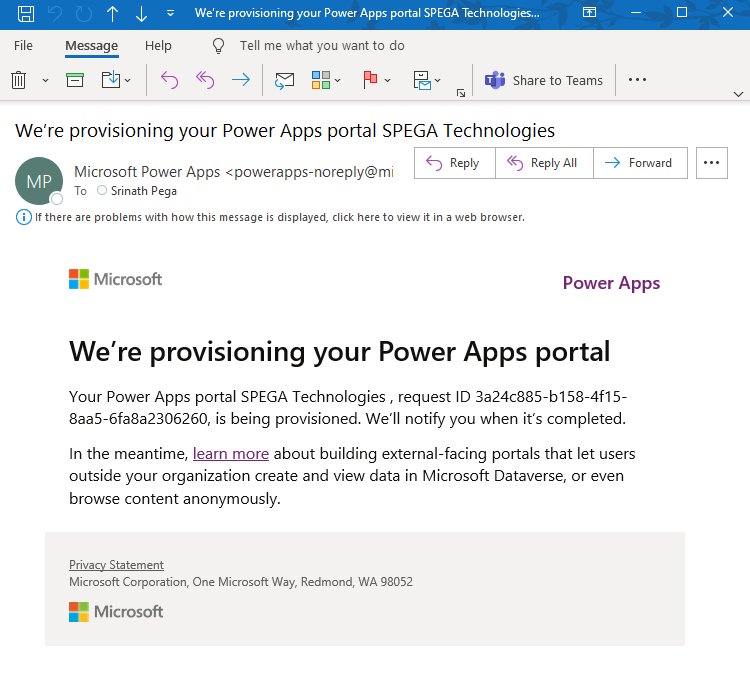Expand the ribbon with the chevron arrow
Image resolution: width=750 pixels, height=684 pixels.
(x=738, y=93)
